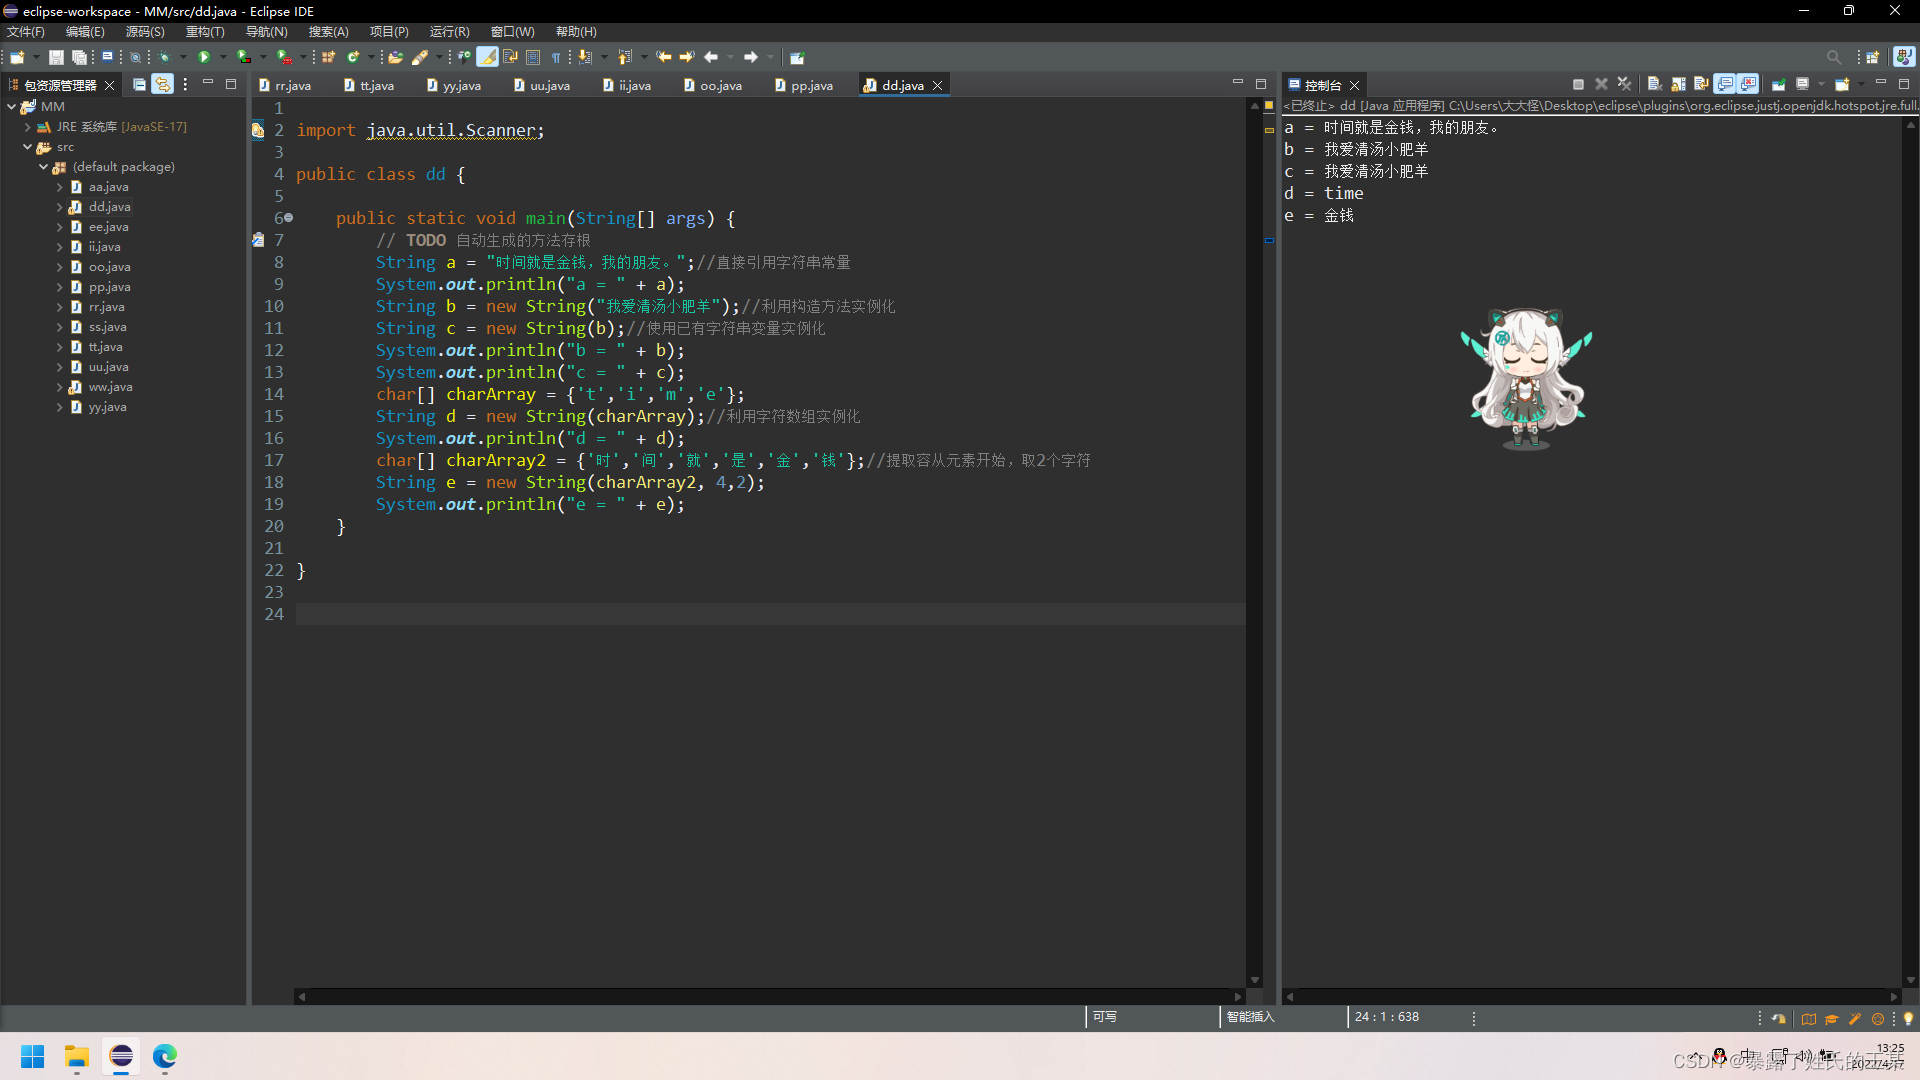The width and height of the screenshot is (1920, 1080).
Task: Collapse the src folder in Package Explorer
Action: pyautogui.click(x=29, y=147)
